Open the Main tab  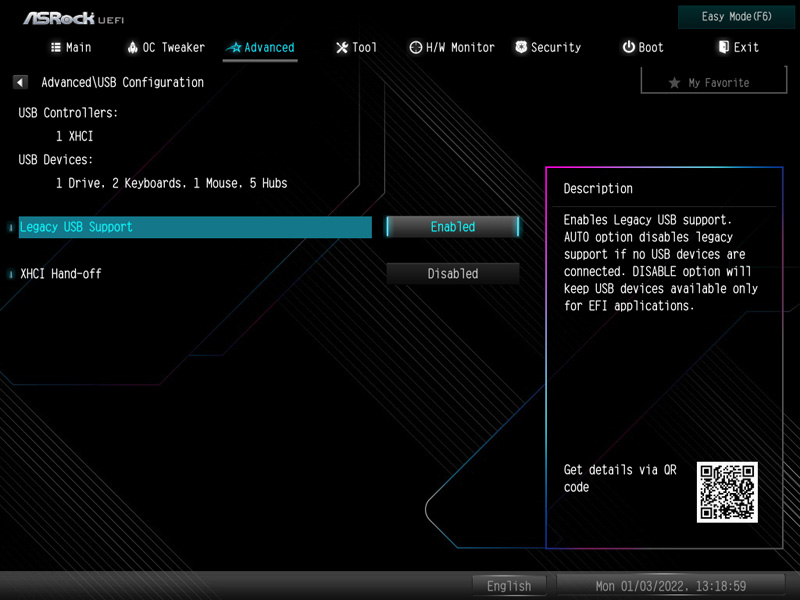[x=71, y=47]
